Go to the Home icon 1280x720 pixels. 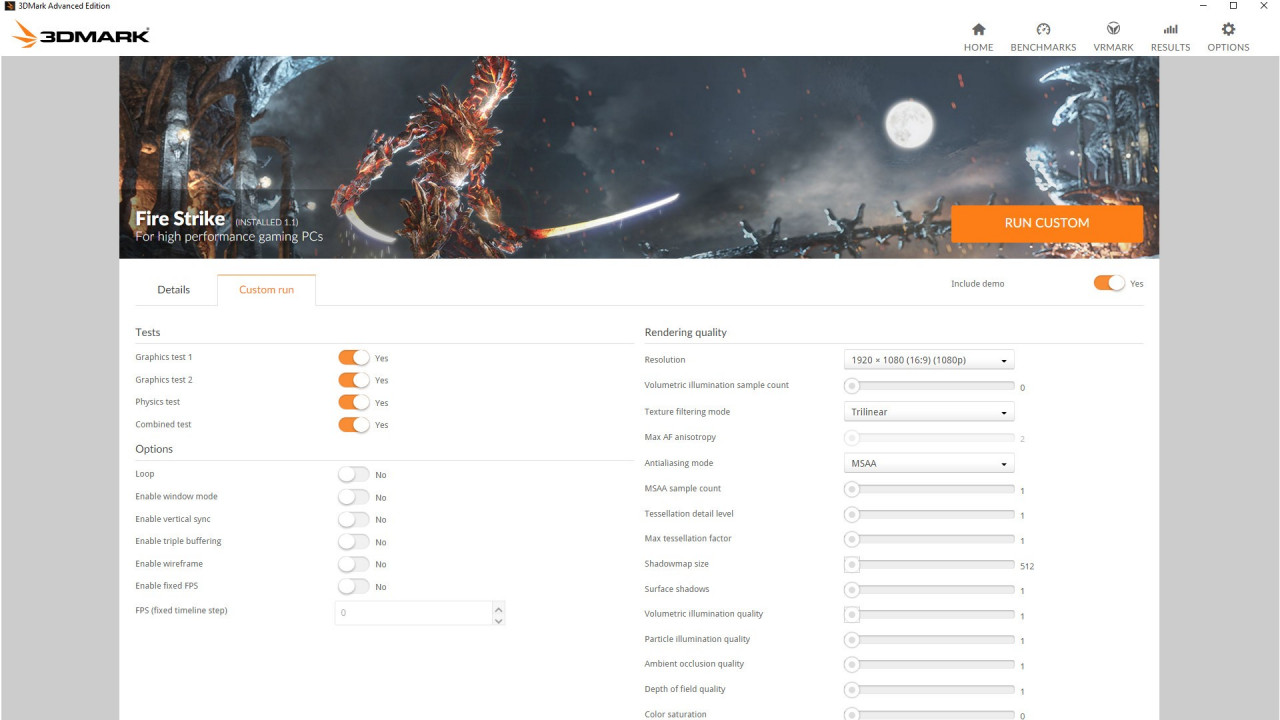tap(978, 29)
